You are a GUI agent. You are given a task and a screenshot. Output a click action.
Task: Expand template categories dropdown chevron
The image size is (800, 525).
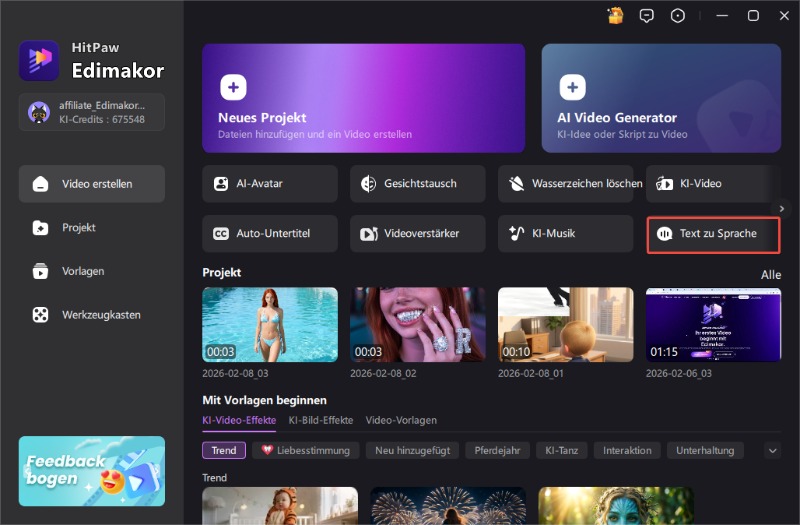772,450
